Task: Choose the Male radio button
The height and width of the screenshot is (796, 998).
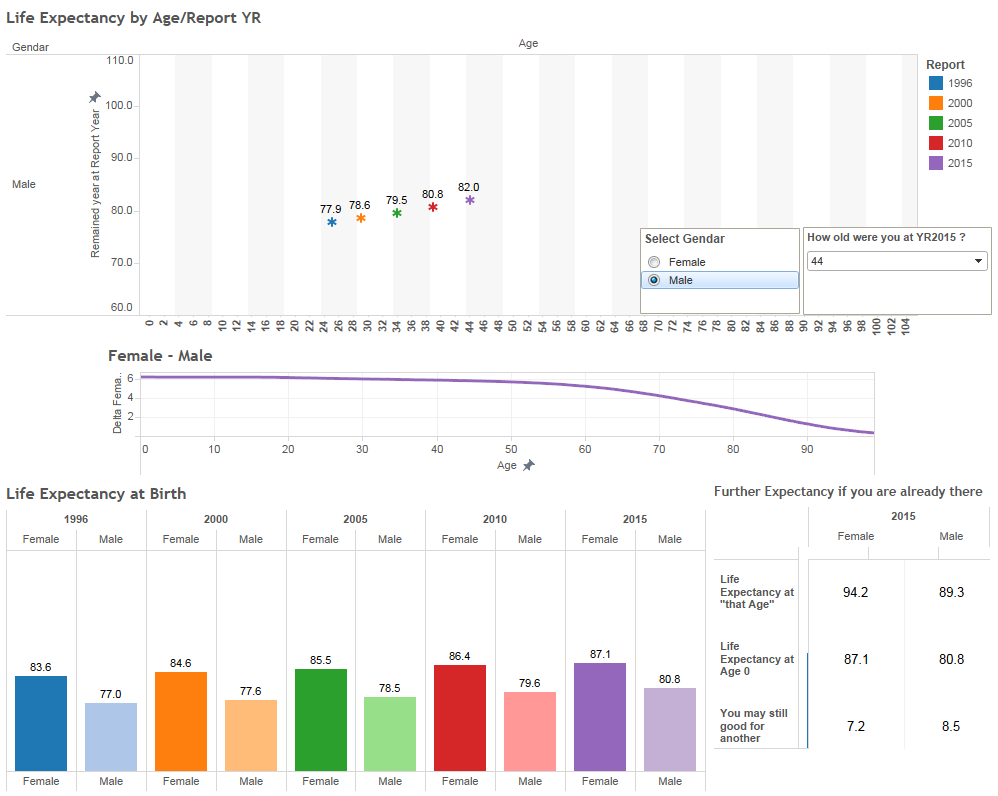Action: pyautogui.click(x=654, y=280)
